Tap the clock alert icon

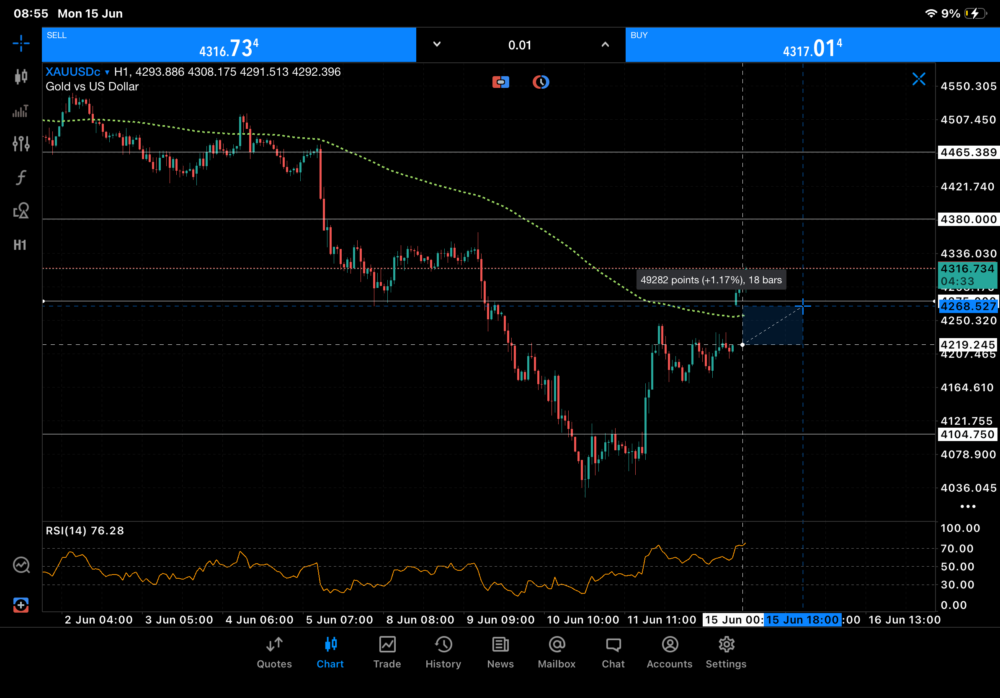tap(541, 82)
